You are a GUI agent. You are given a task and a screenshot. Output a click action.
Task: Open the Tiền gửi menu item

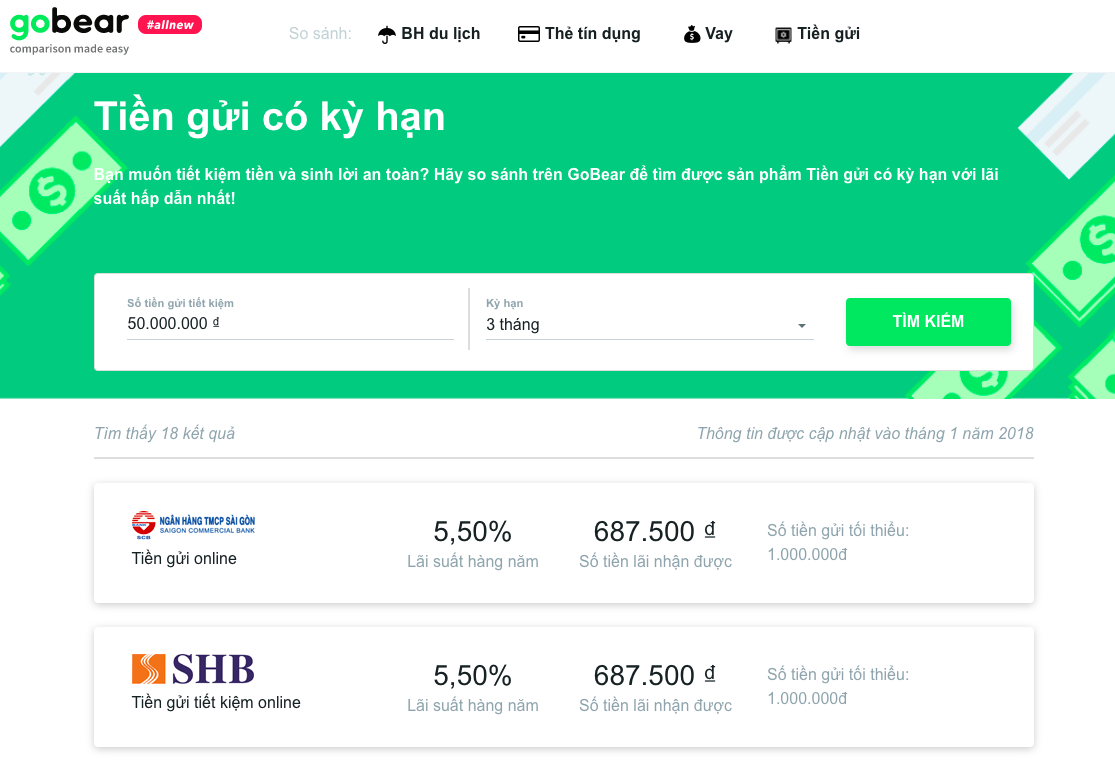(x=828, y=34)
